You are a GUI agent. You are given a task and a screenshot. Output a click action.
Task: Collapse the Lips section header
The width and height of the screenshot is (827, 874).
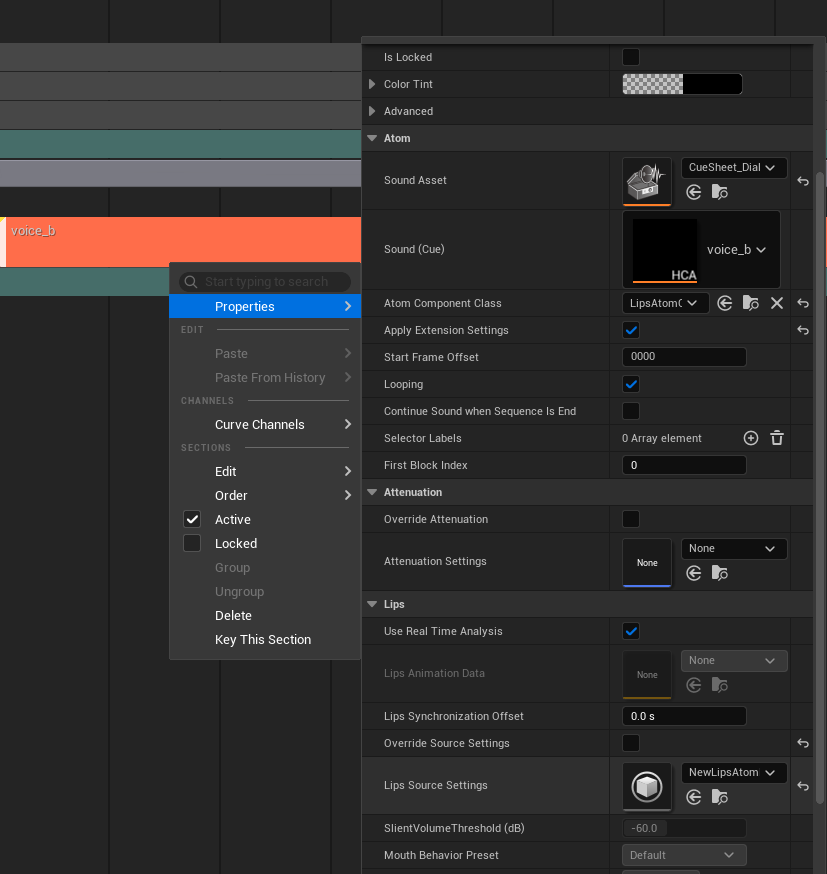373,604
